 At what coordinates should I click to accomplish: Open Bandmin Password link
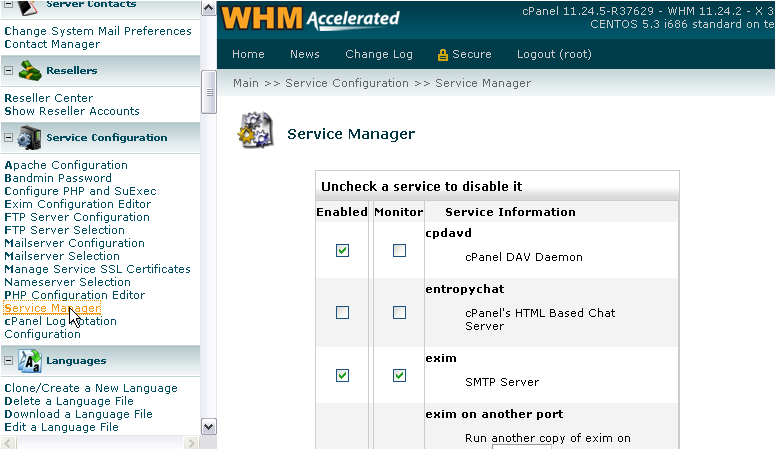point(58,178)
